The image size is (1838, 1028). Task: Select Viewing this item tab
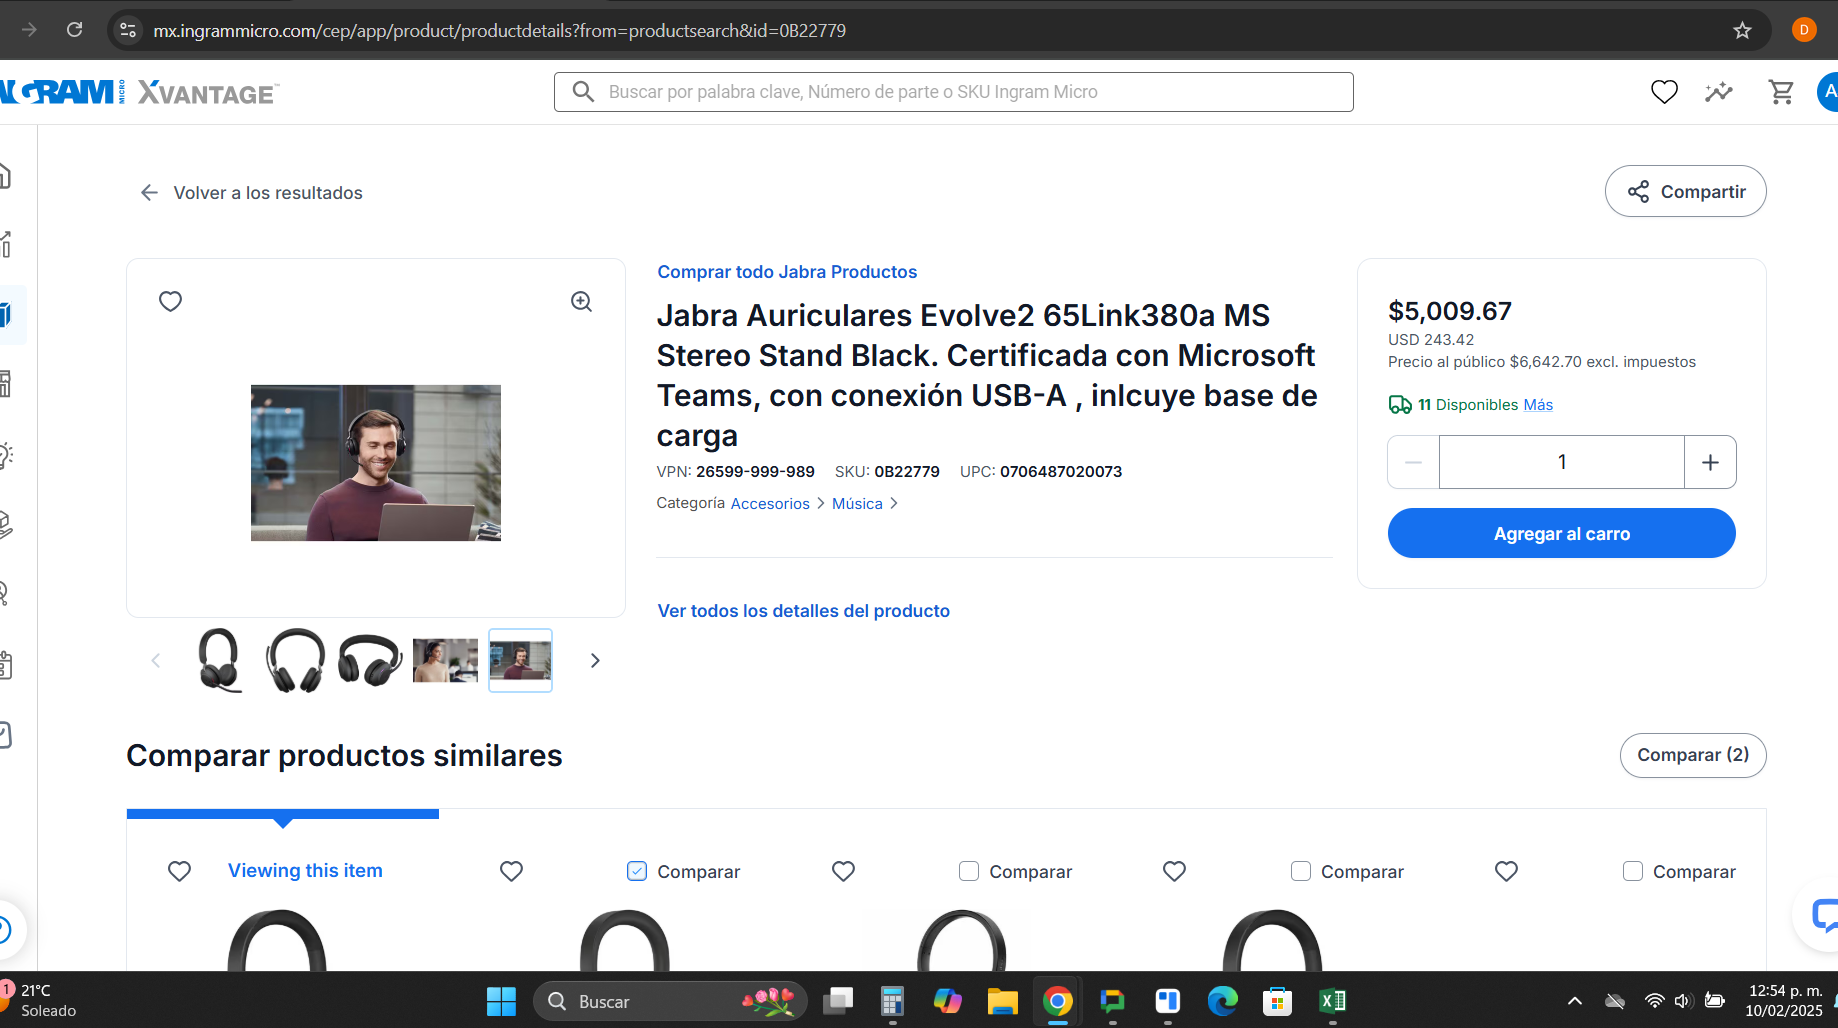coord(305,871)
